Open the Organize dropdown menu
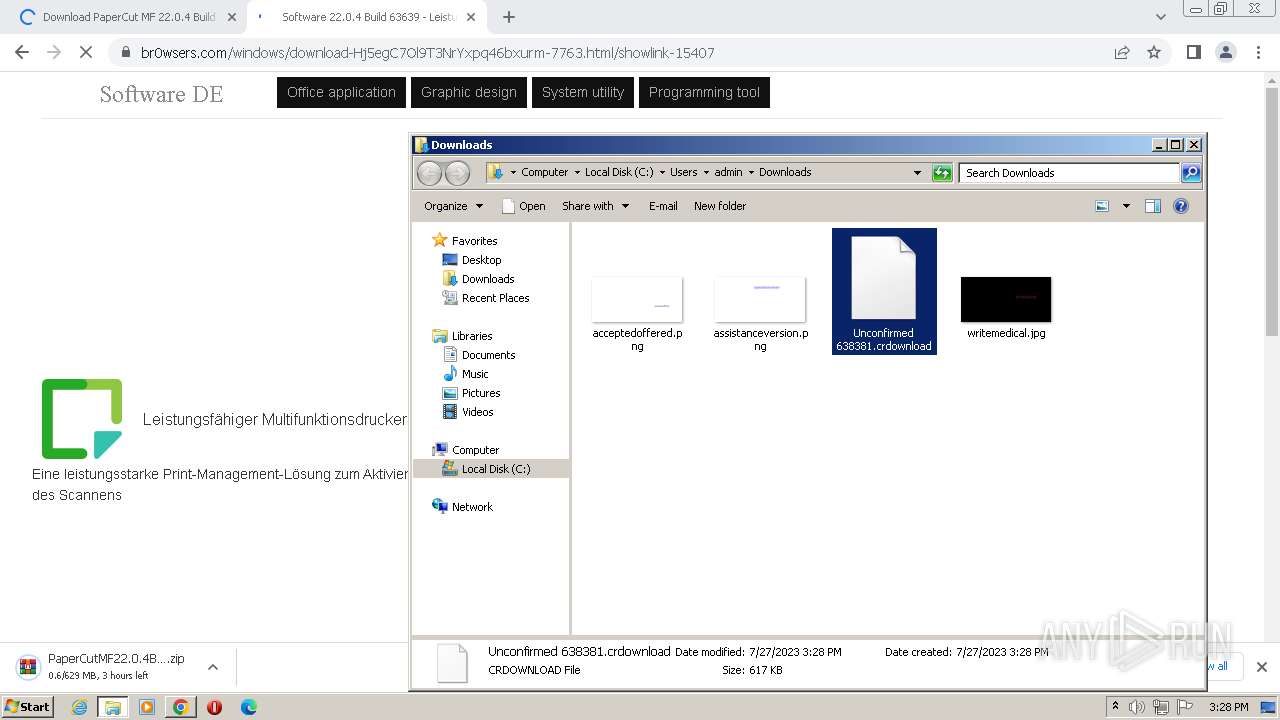 (453, 206)
